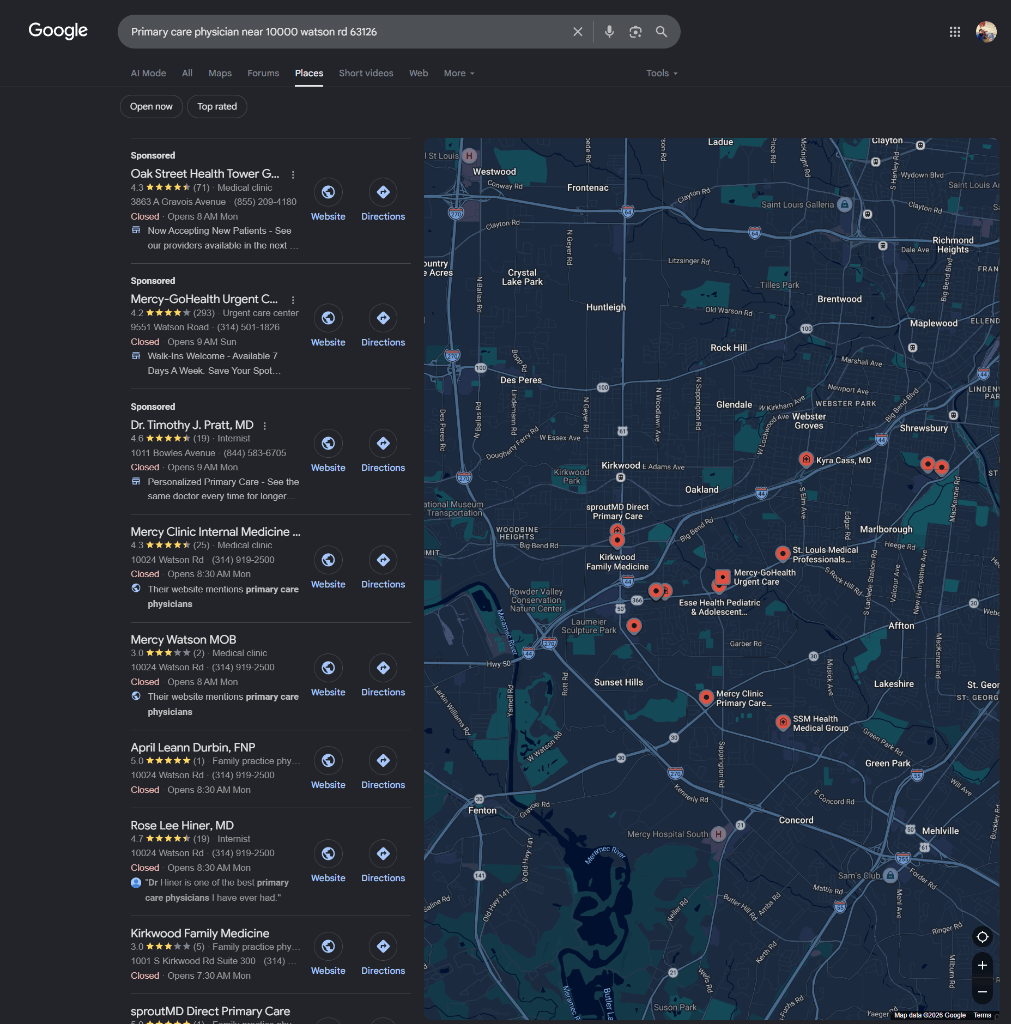The height and width of the screenshot is (1024, 1011).
Task: Open Website icon for Dr. Timothy J. Pratt
Action: coord(328,443)
